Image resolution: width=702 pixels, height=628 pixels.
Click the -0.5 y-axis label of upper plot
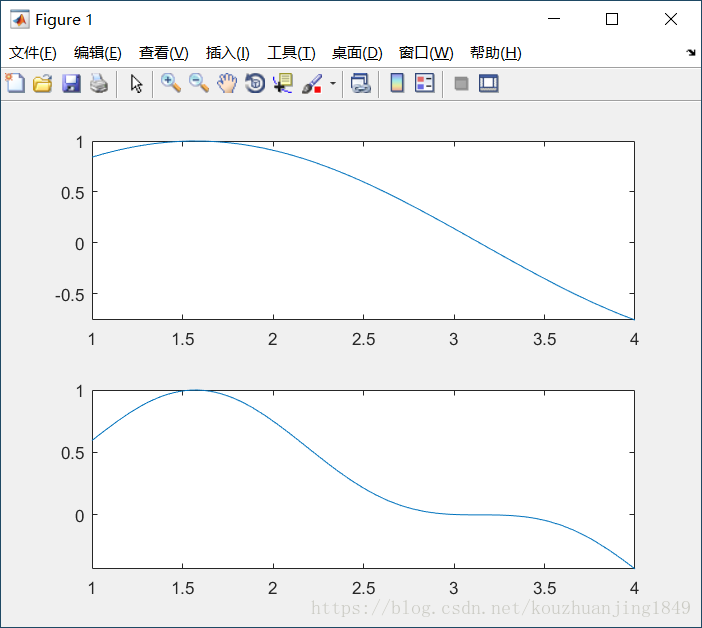pos(69,295)
